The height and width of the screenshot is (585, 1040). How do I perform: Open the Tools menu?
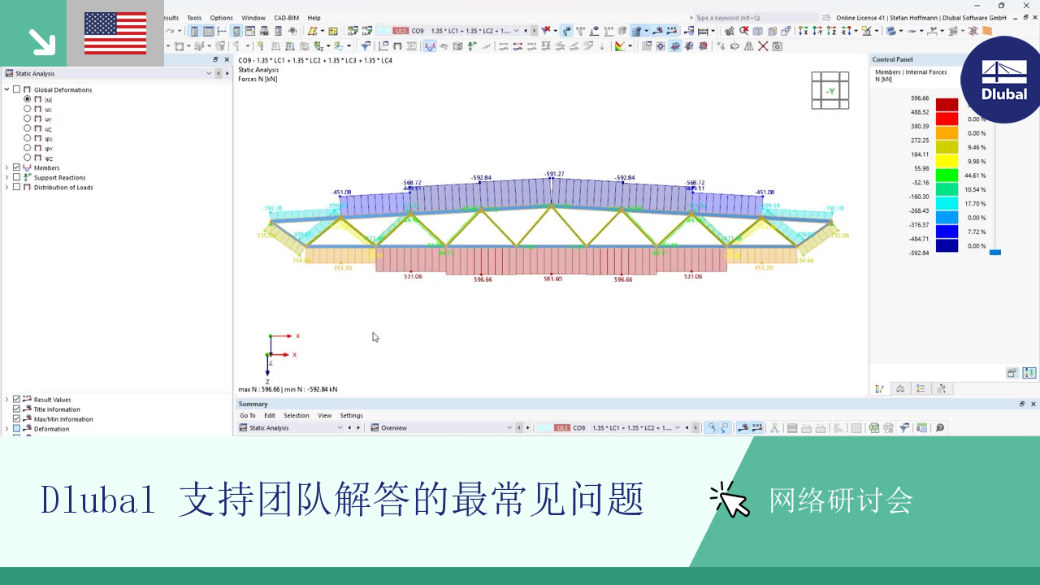click(x=194, y=18)
